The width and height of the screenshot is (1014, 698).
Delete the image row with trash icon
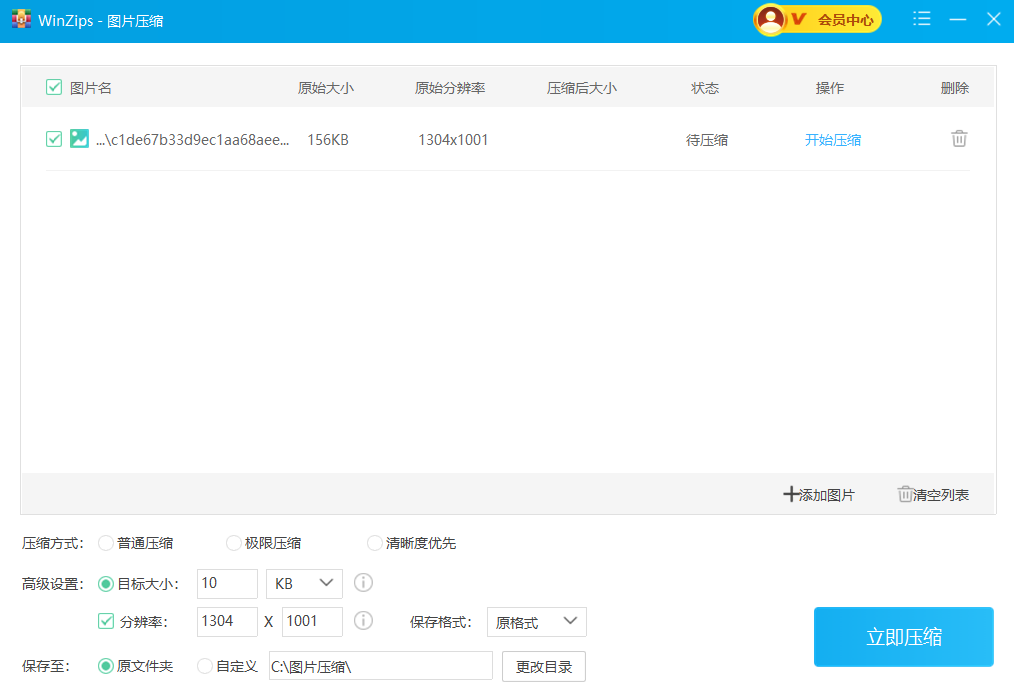click(x=958, y=139)
